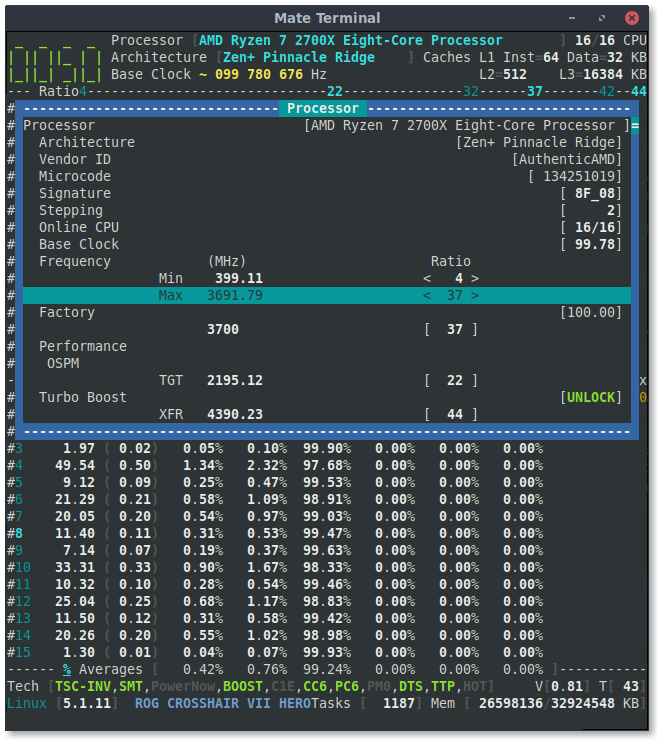Click the Min frequency 399.11 value
The width and height of the screenshot is (658, 740).
239,278
